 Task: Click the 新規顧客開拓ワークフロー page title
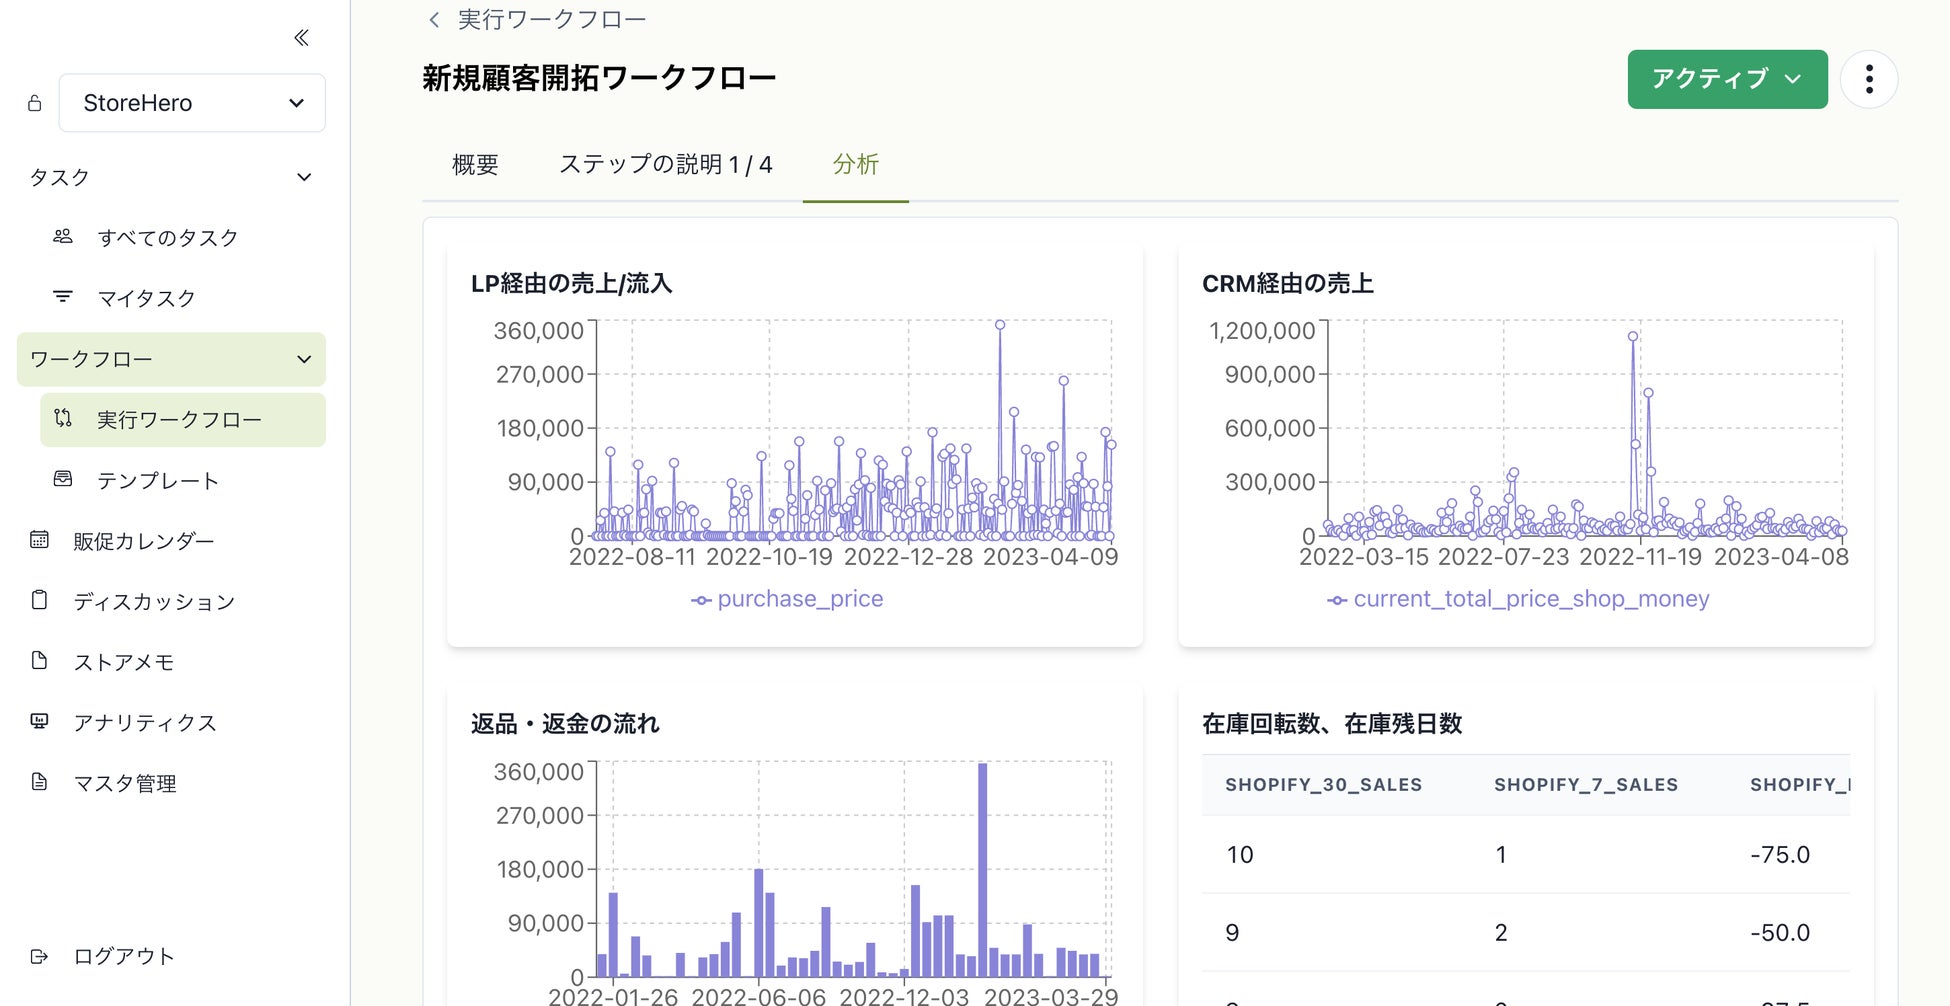(x=599, y=78)
